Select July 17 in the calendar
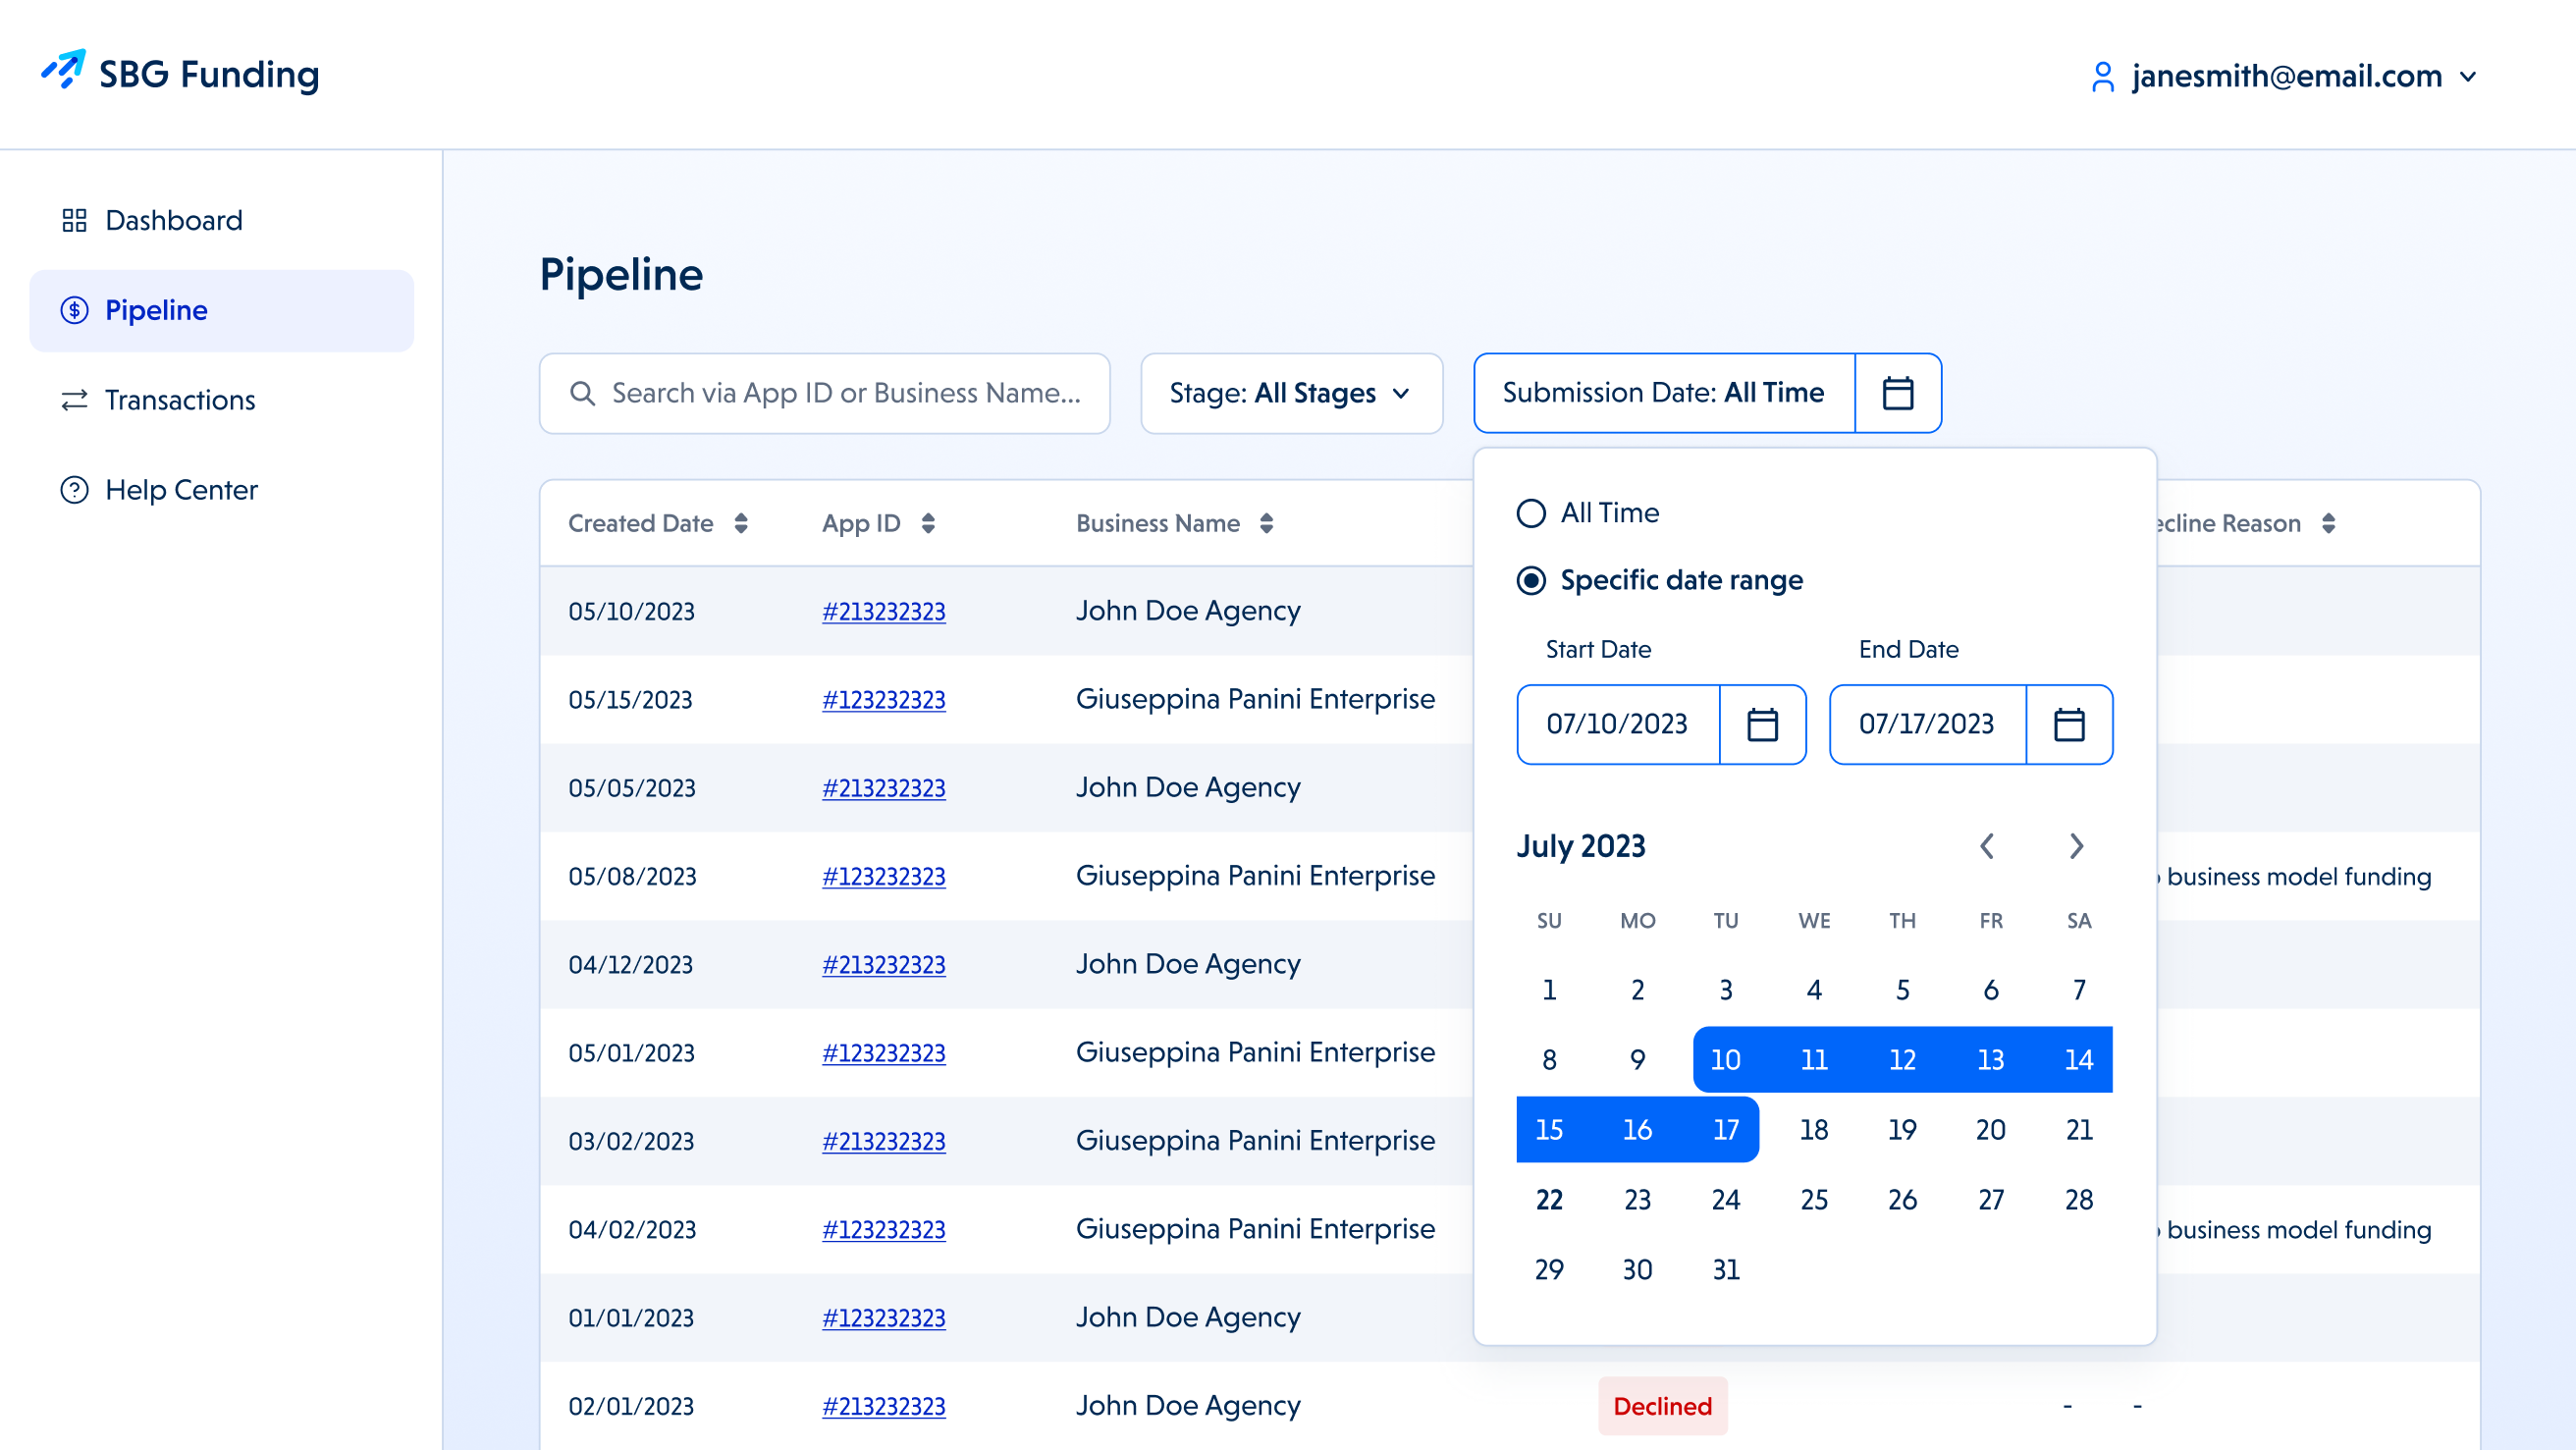The height and width of the screenshot is (1450, 2576). pyautogui.click(x=1725, y=1129)
